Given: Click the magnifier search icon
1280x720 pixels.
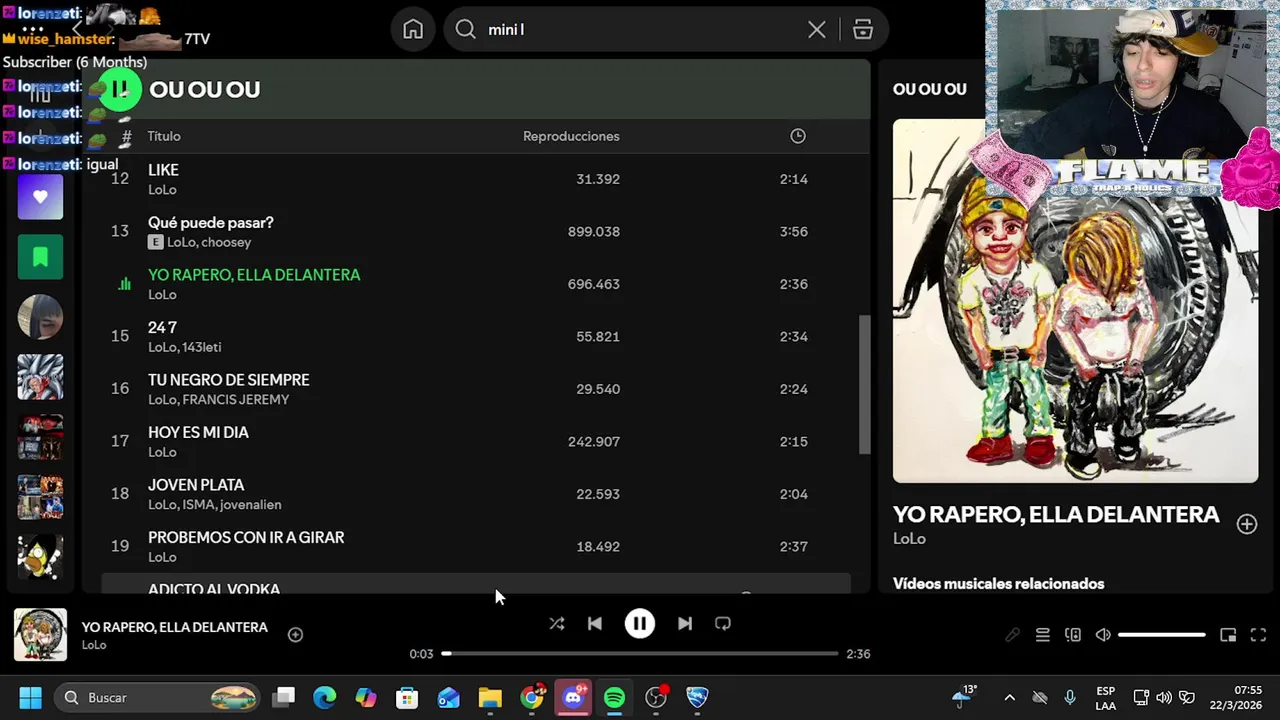Looking at the screenshot, I should point(465,30).
